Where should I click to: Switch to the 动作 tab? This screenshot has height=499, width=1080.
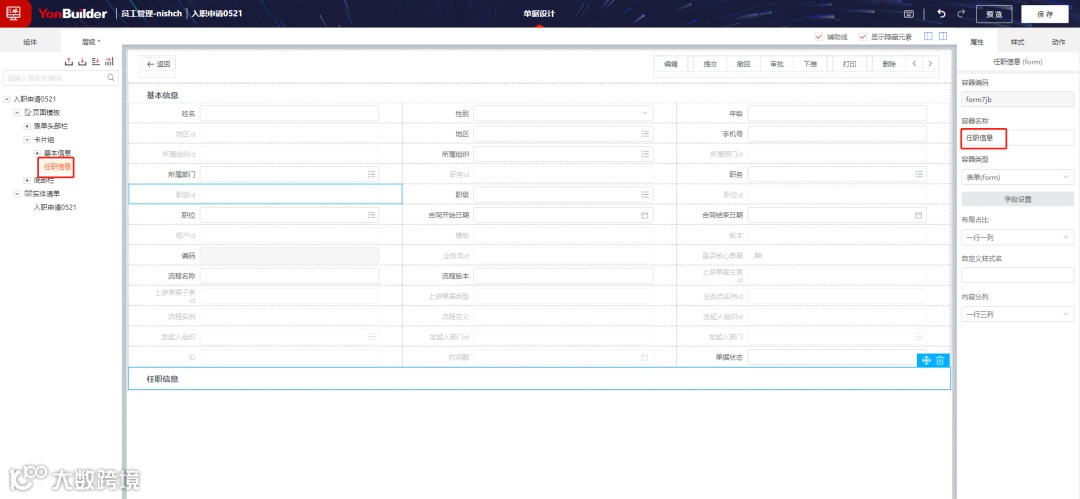[x=1058, y=42]
